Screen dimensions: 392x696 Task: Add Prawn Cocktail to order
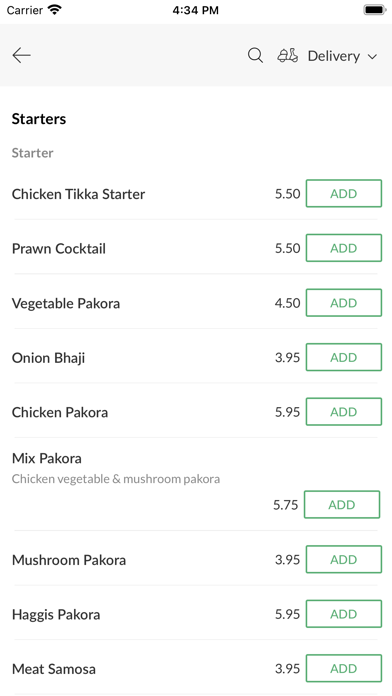tap(344, 248)
